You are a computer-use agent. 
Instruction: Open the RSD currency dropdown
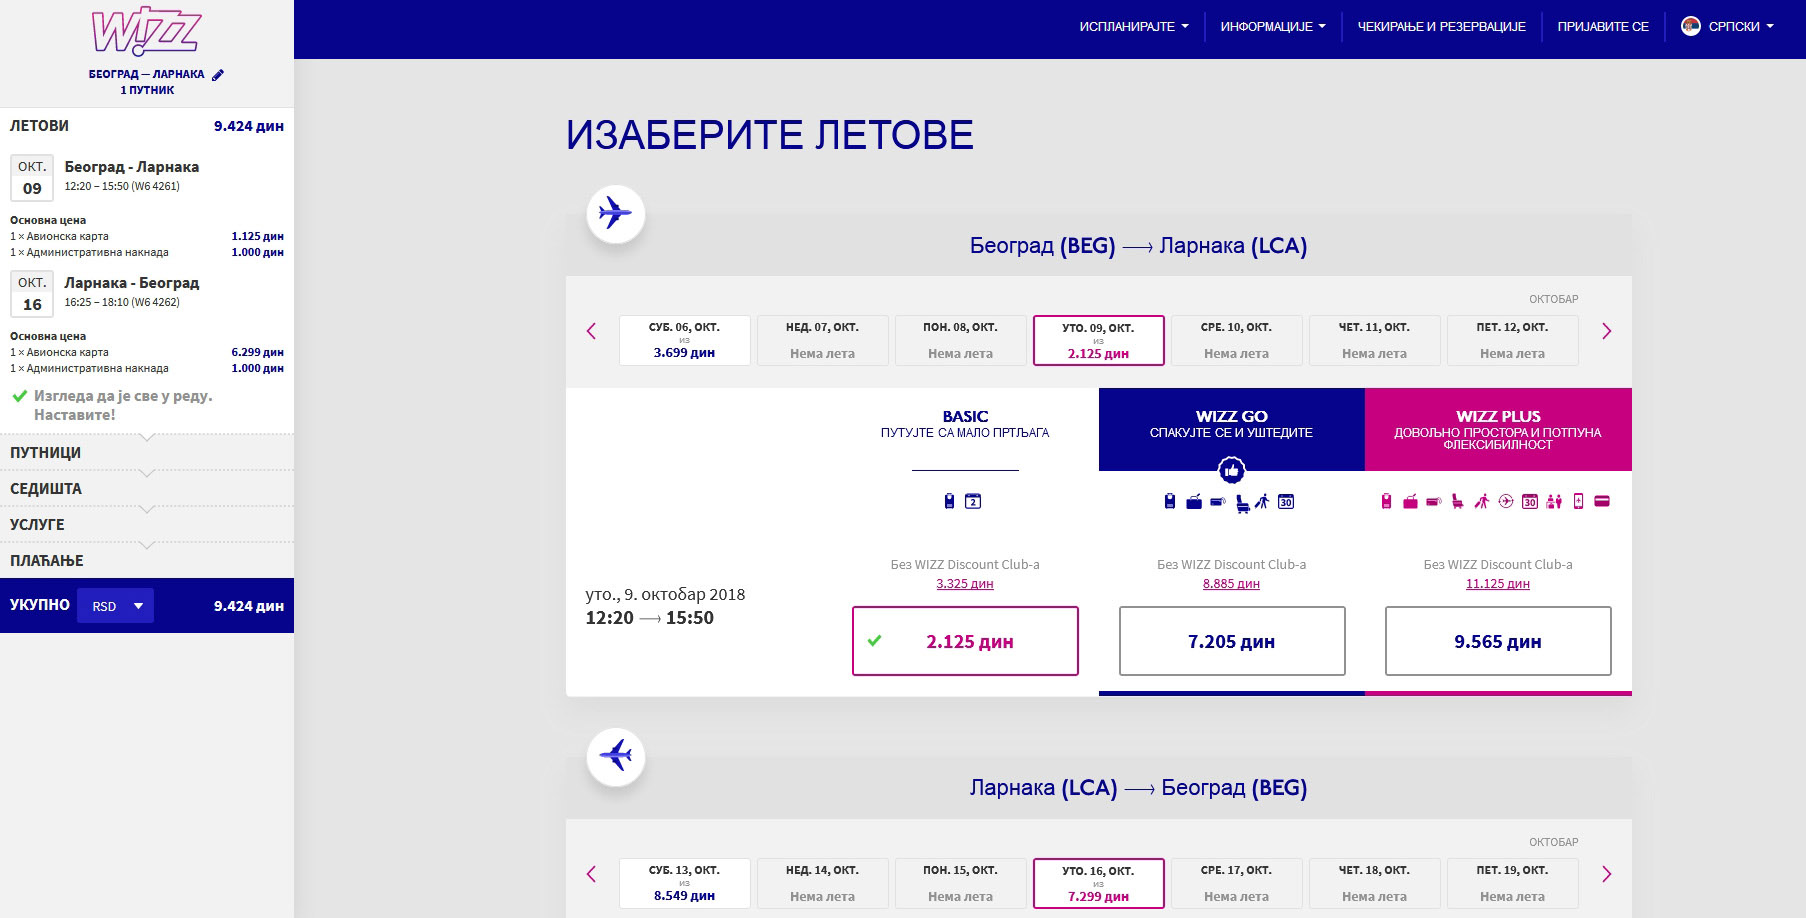115,606
